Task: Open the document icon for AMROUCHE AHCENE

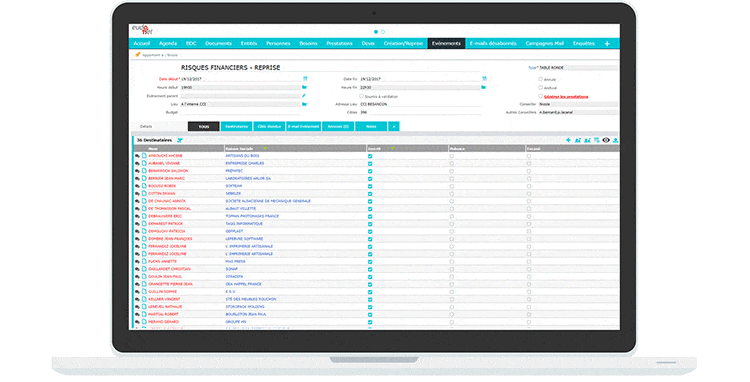Action: 144,156
